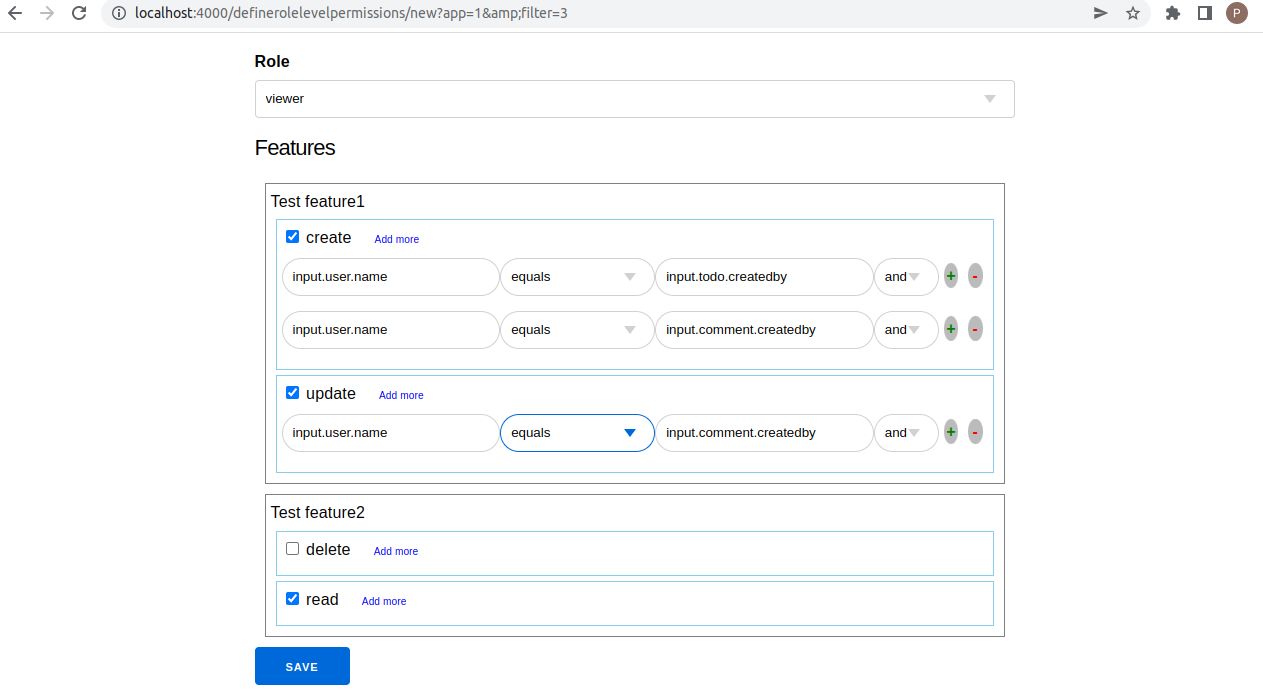The height and width of the screenshot is (696, 1263).
Task: Click red minus on create's input.comment.createdby row
Action: coord(975,329)
